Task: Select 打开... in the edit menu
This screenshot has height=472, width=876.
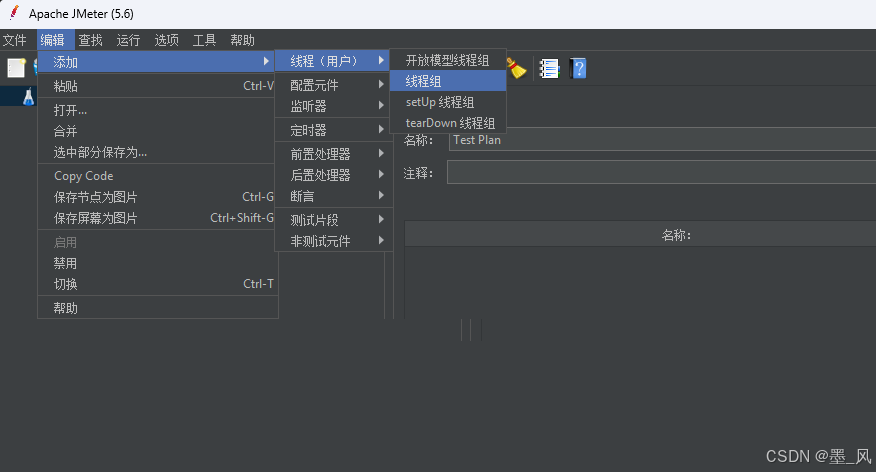Action: pyautogui.click(x=158, y=110)
